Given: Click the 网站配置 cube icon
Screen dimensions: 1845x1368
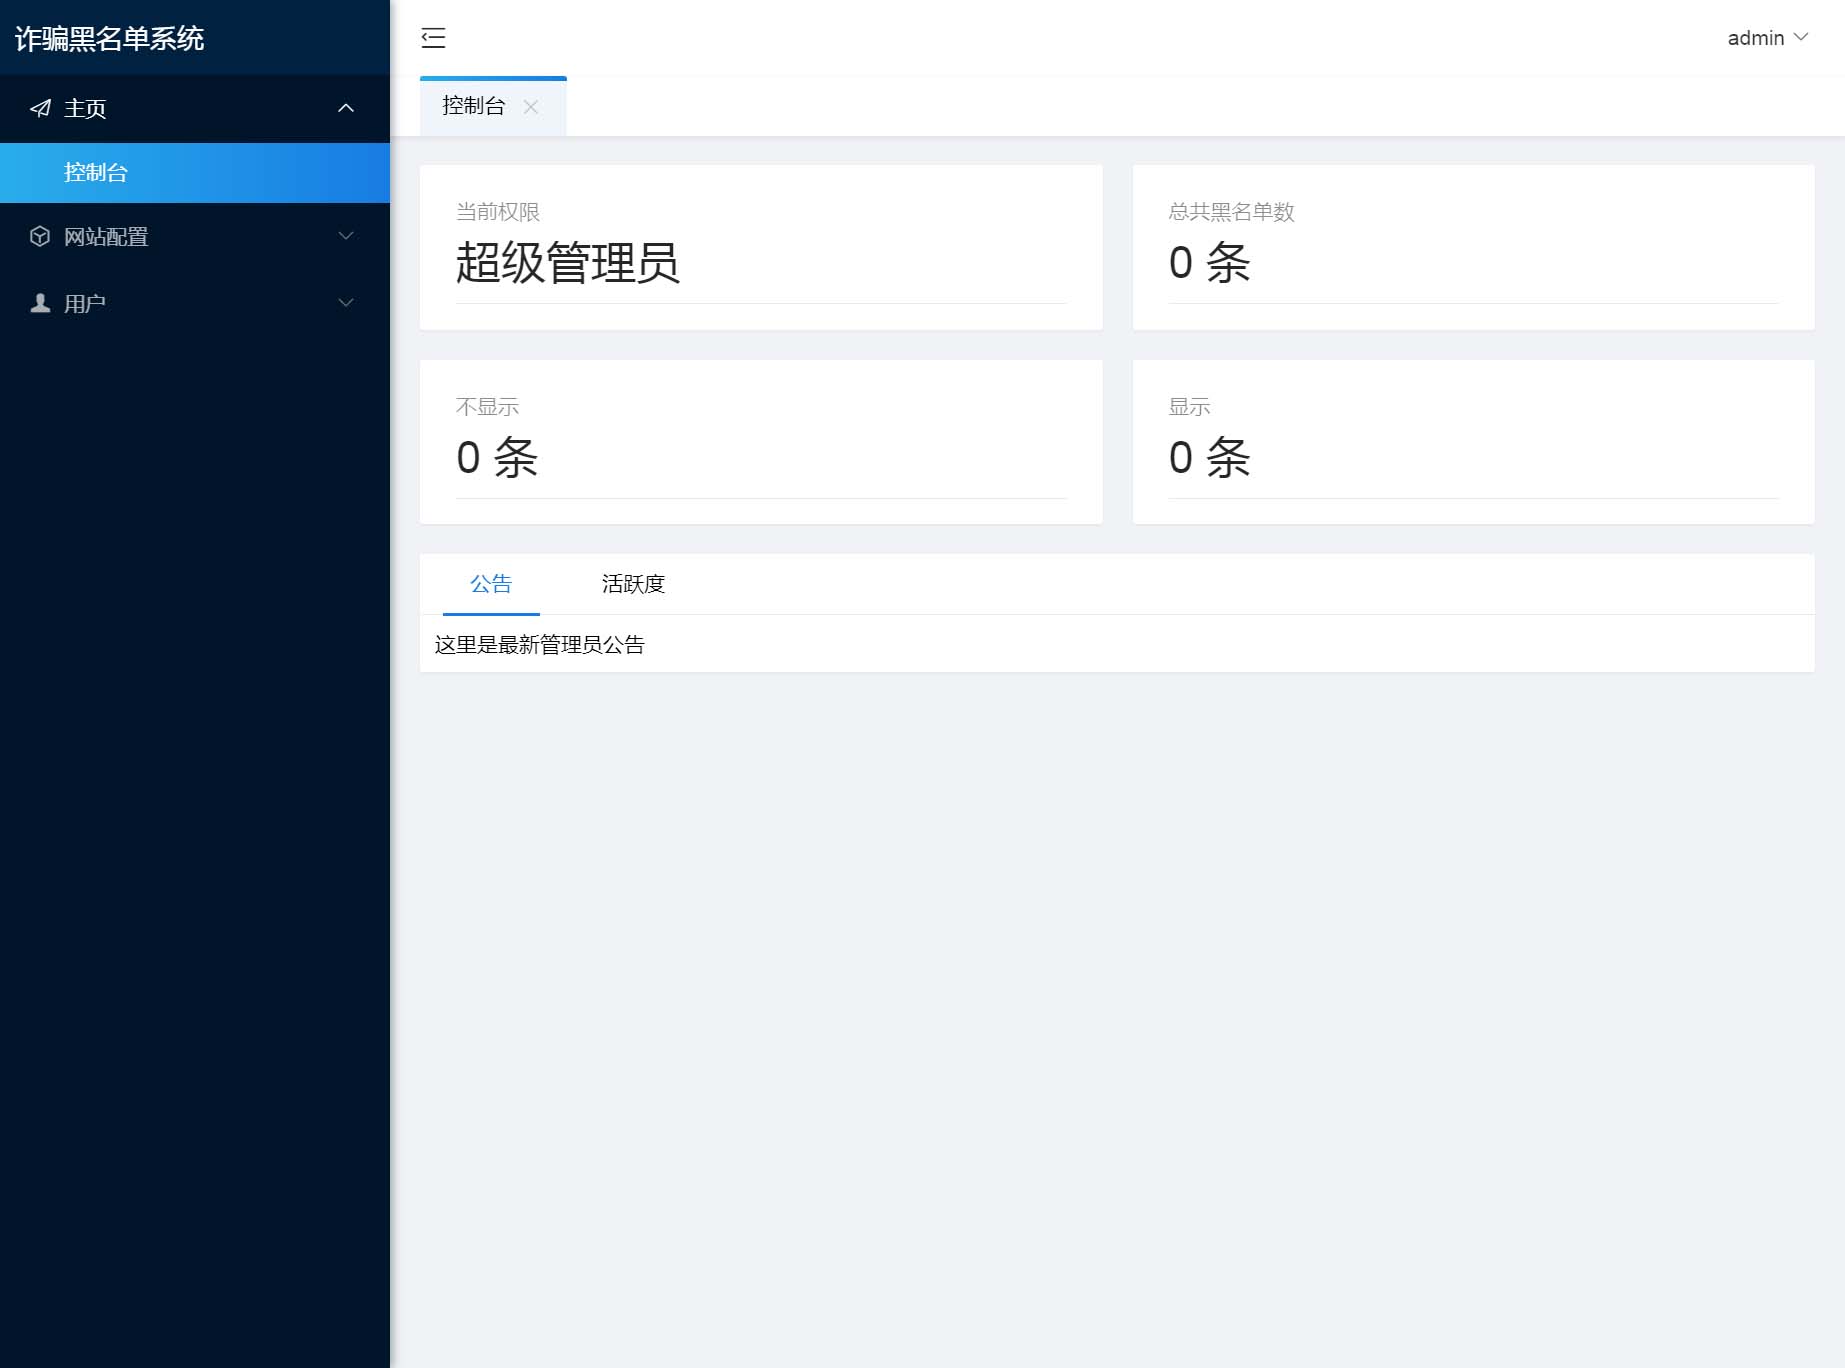Looking at the screenshot, I should (x=40, y=236).
